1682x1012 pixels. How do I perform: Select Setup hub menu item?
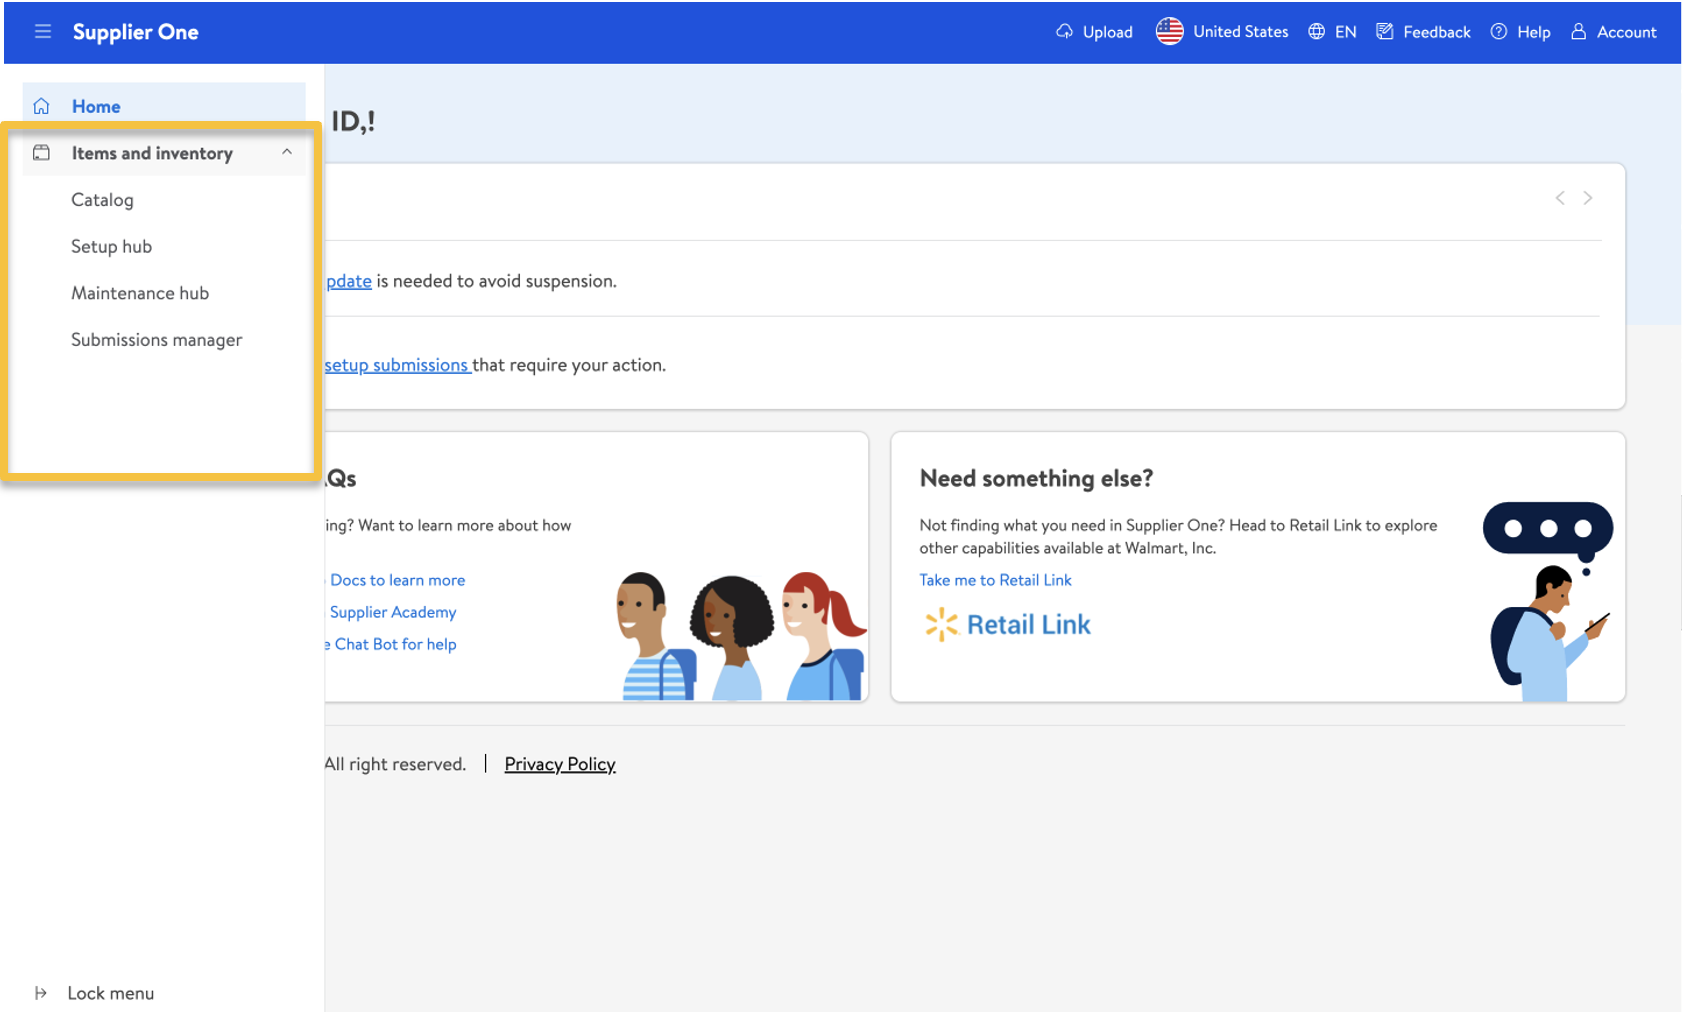click(x=111, y=247)
